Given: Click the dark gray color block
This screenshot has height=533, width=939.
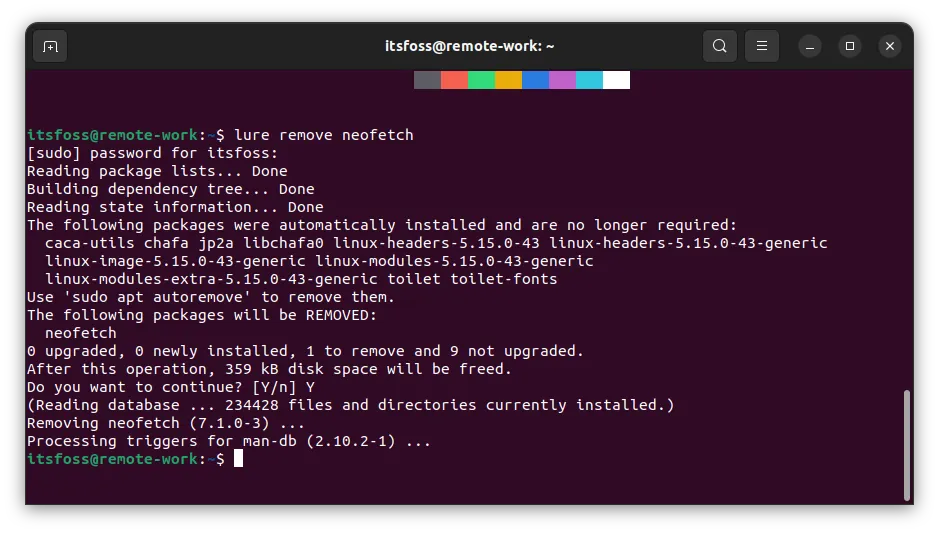Looking at the screenshot, I should (427, 80).
